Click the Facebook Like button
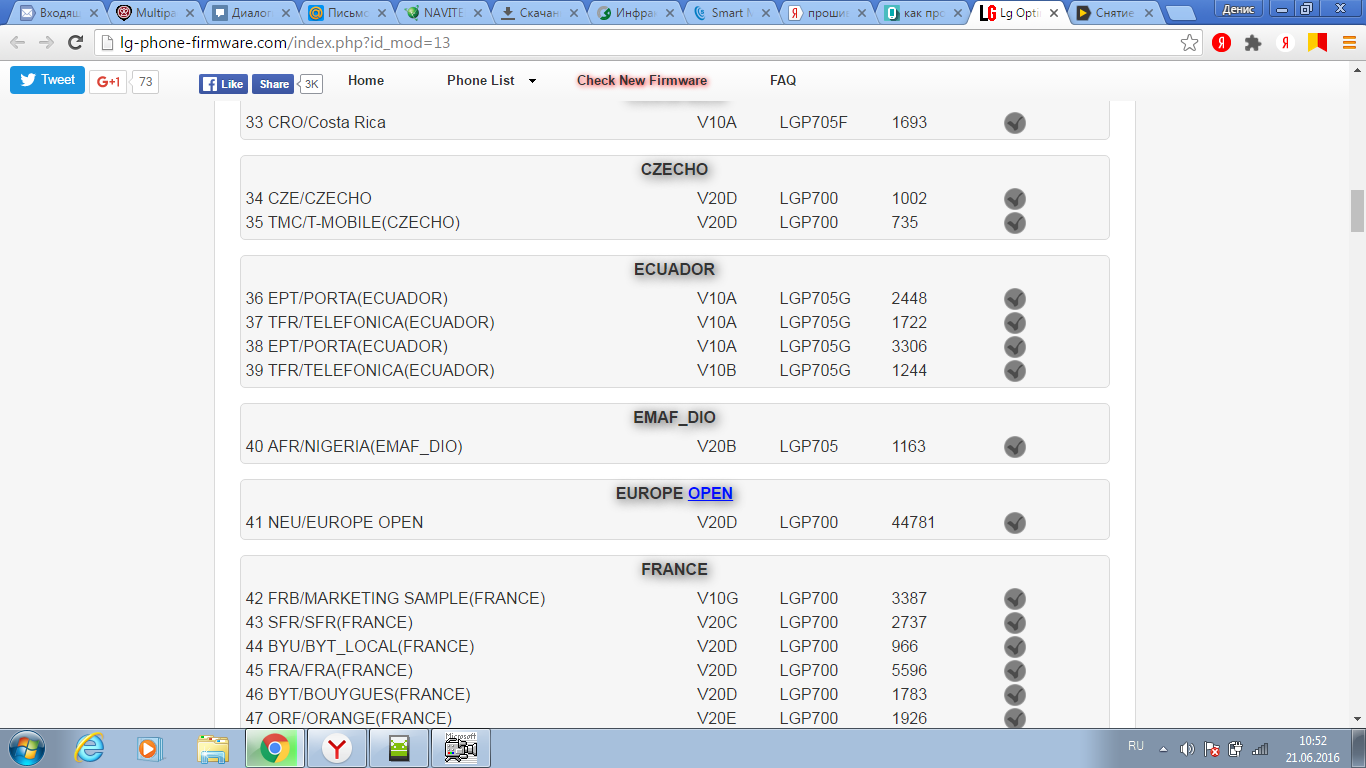The height and width of the screenshot is (768, 1366). tap(223, 84)
